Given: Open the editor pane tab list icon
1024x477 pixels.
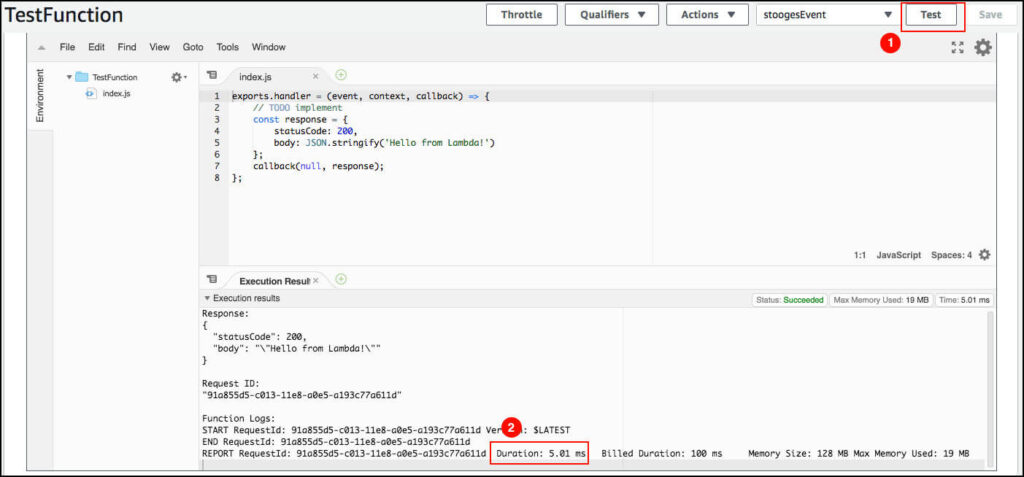Looking at the screenshot, I should point(212,76).
